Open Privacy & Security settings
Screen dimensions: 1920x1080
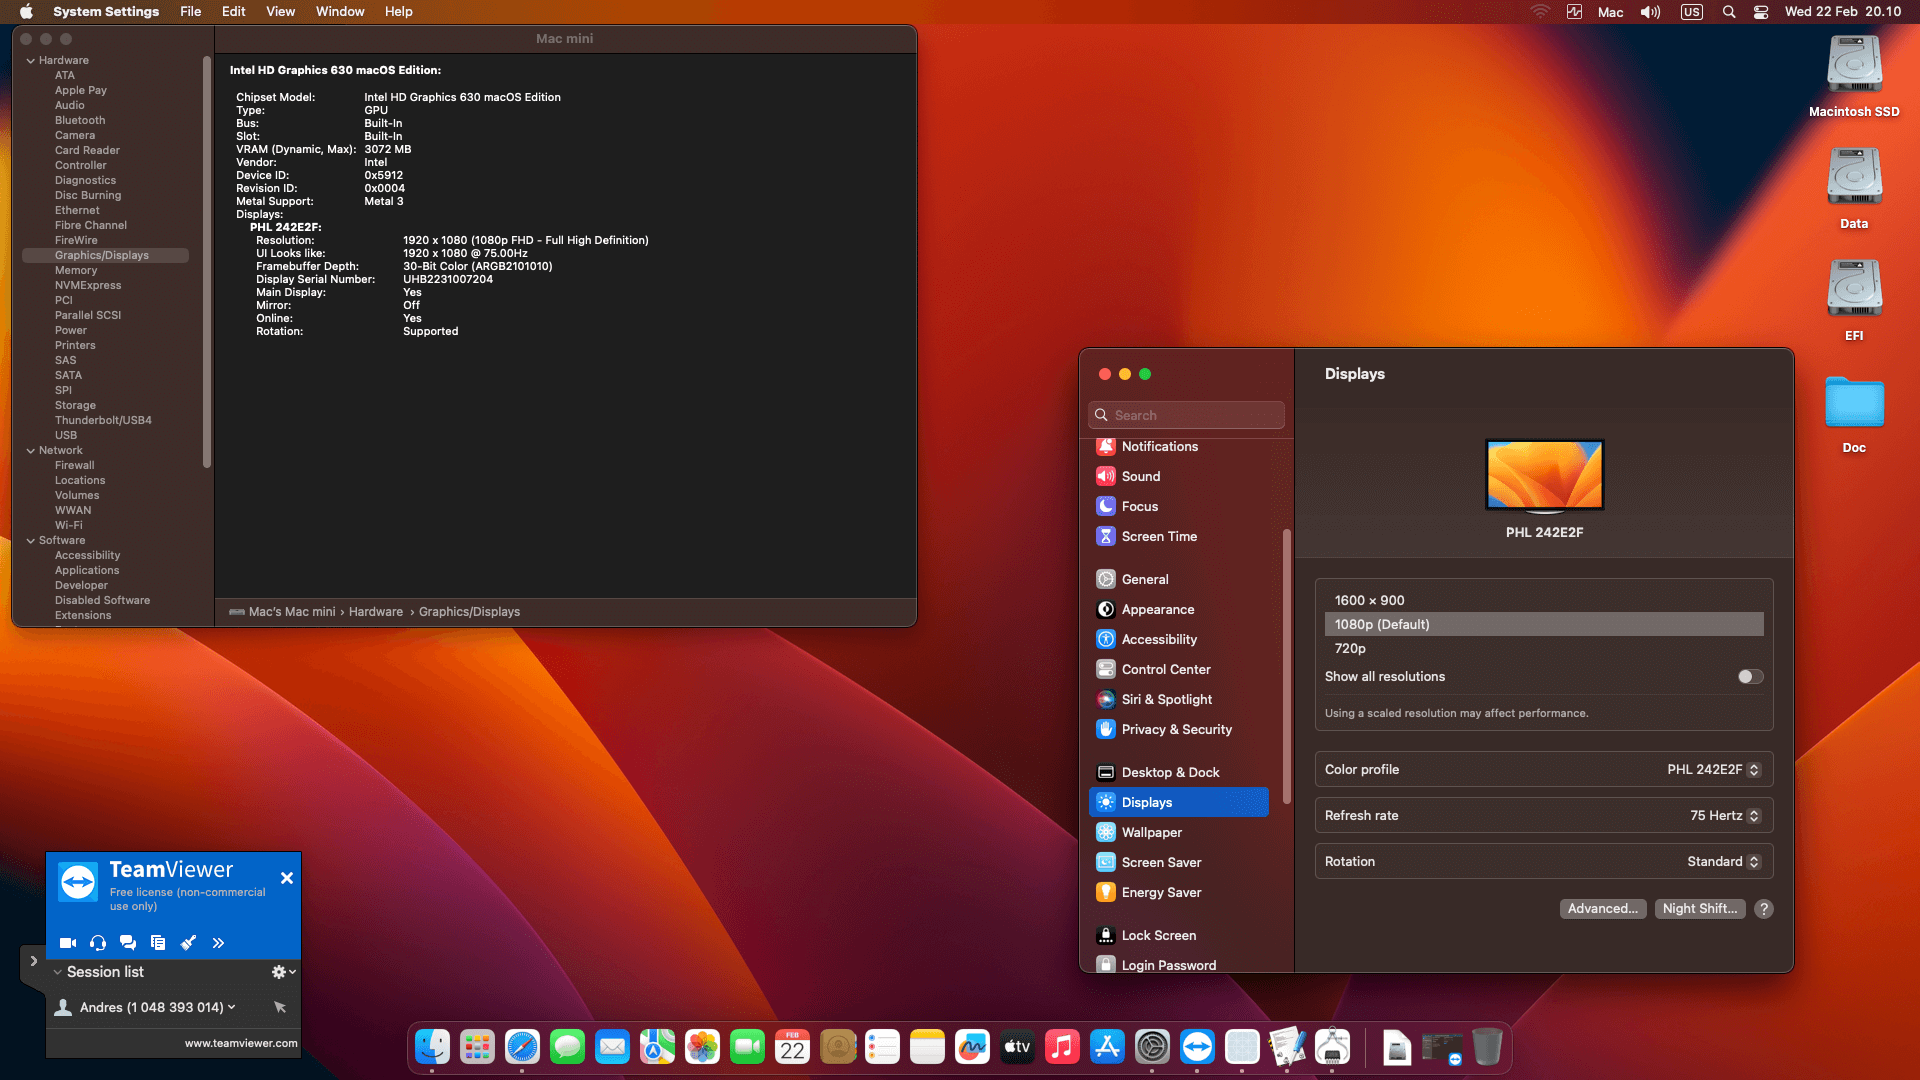pyautogui.click(x=1178, y=730)
